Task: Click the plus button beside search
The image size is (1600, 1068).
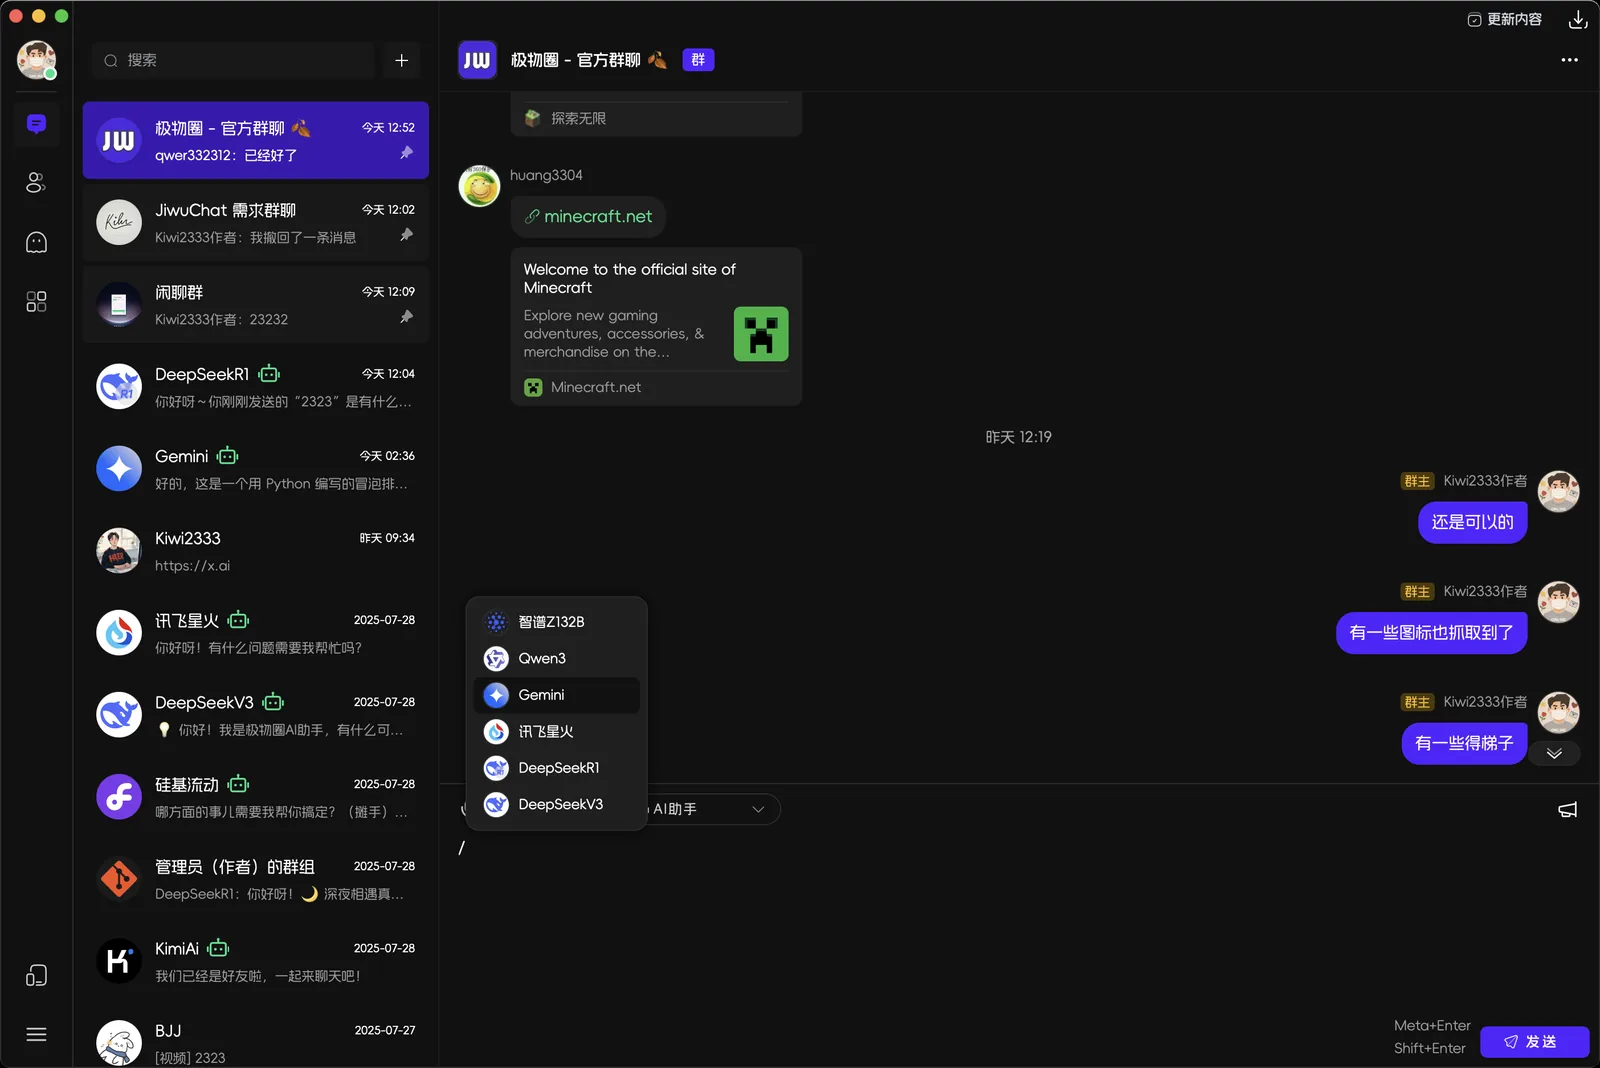Action: pyautogui.click(x=401, y=60)
